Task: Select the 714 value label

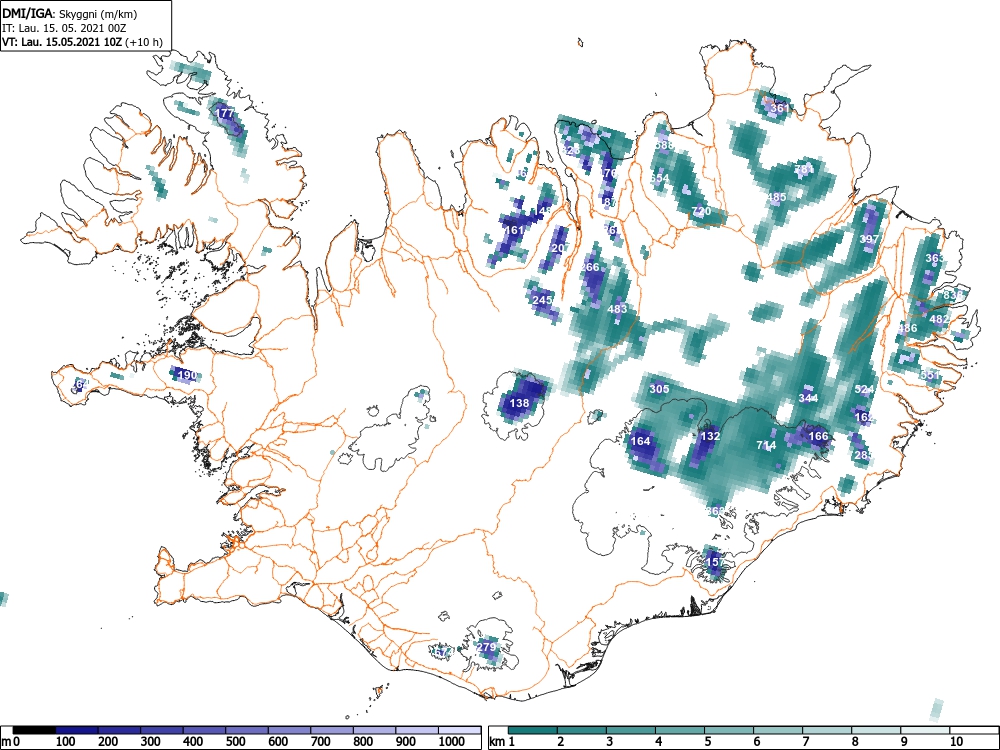Action: 766,445
